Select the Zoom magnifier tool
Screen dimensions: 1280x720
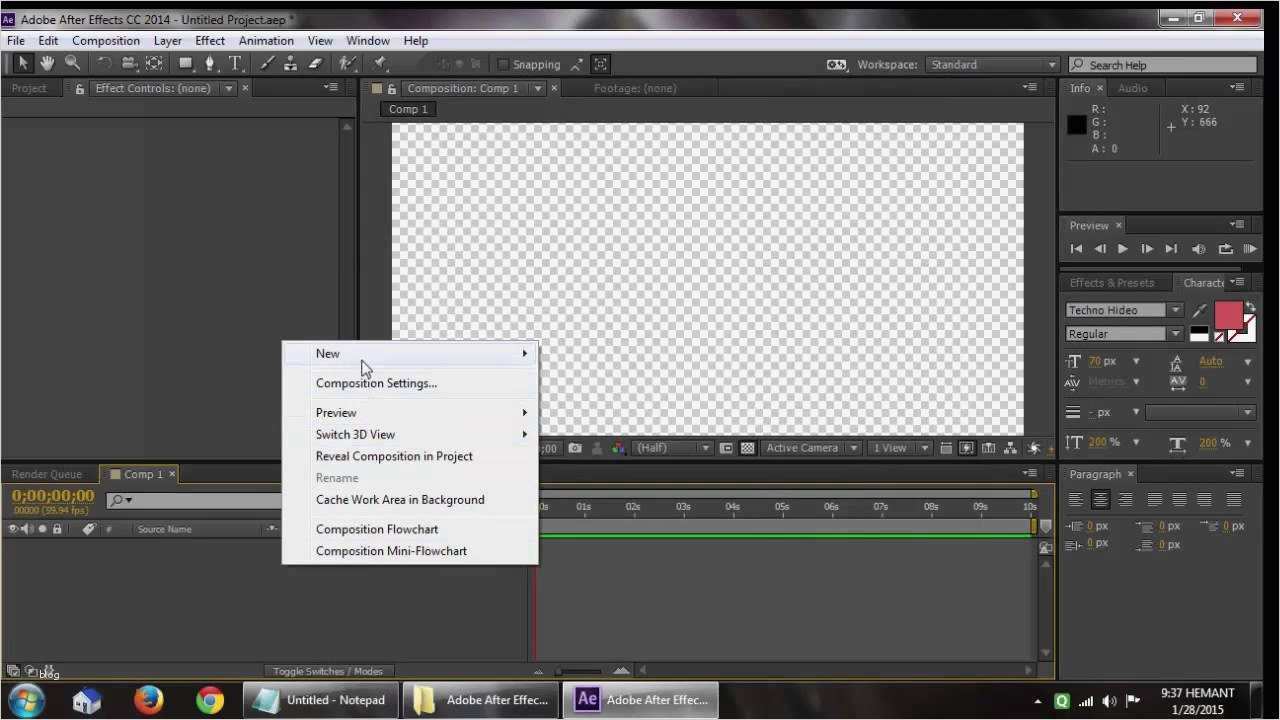tap(72, 64)
